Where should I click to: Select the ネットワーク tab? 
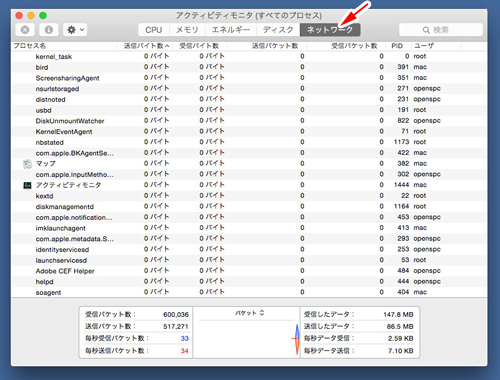click(330, 30)
